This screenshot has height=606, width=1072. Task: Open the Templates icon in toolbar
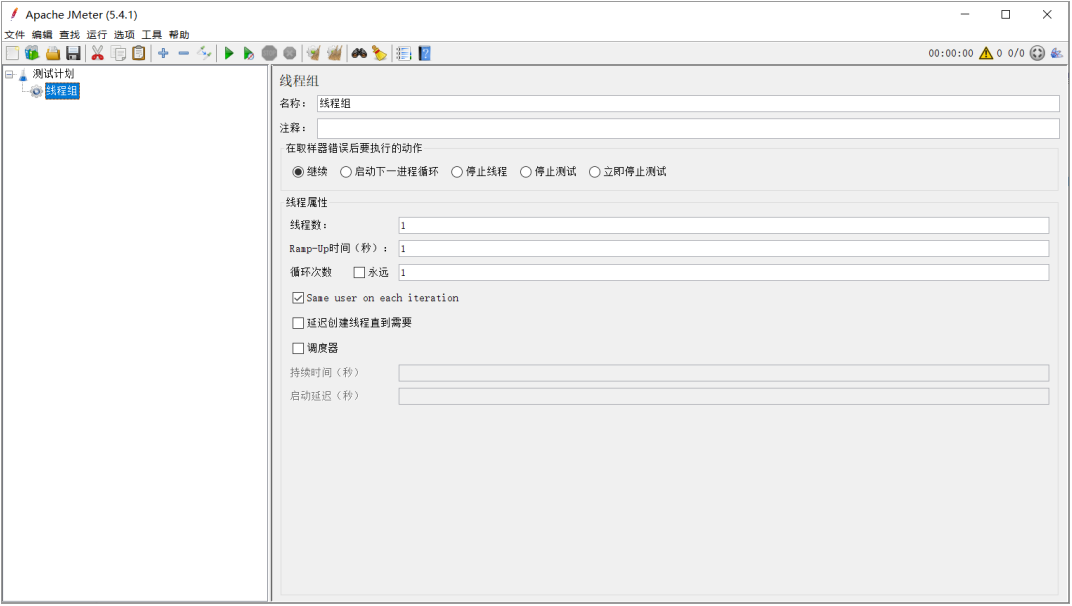click(x=32, y=53)
